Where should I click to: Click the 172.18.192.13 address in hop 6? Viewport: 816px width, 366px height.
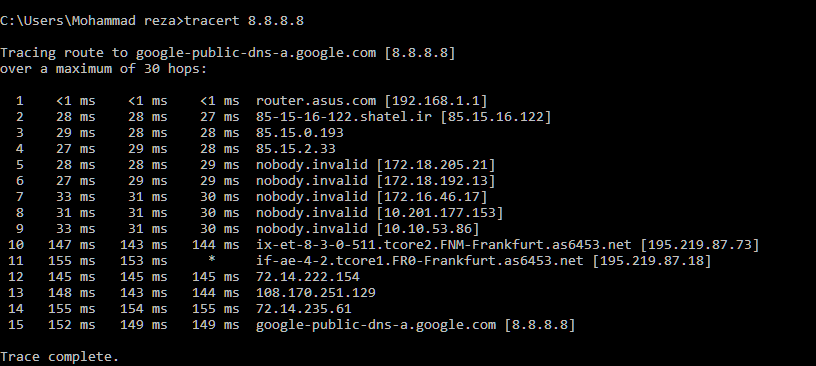click(436, 181)
